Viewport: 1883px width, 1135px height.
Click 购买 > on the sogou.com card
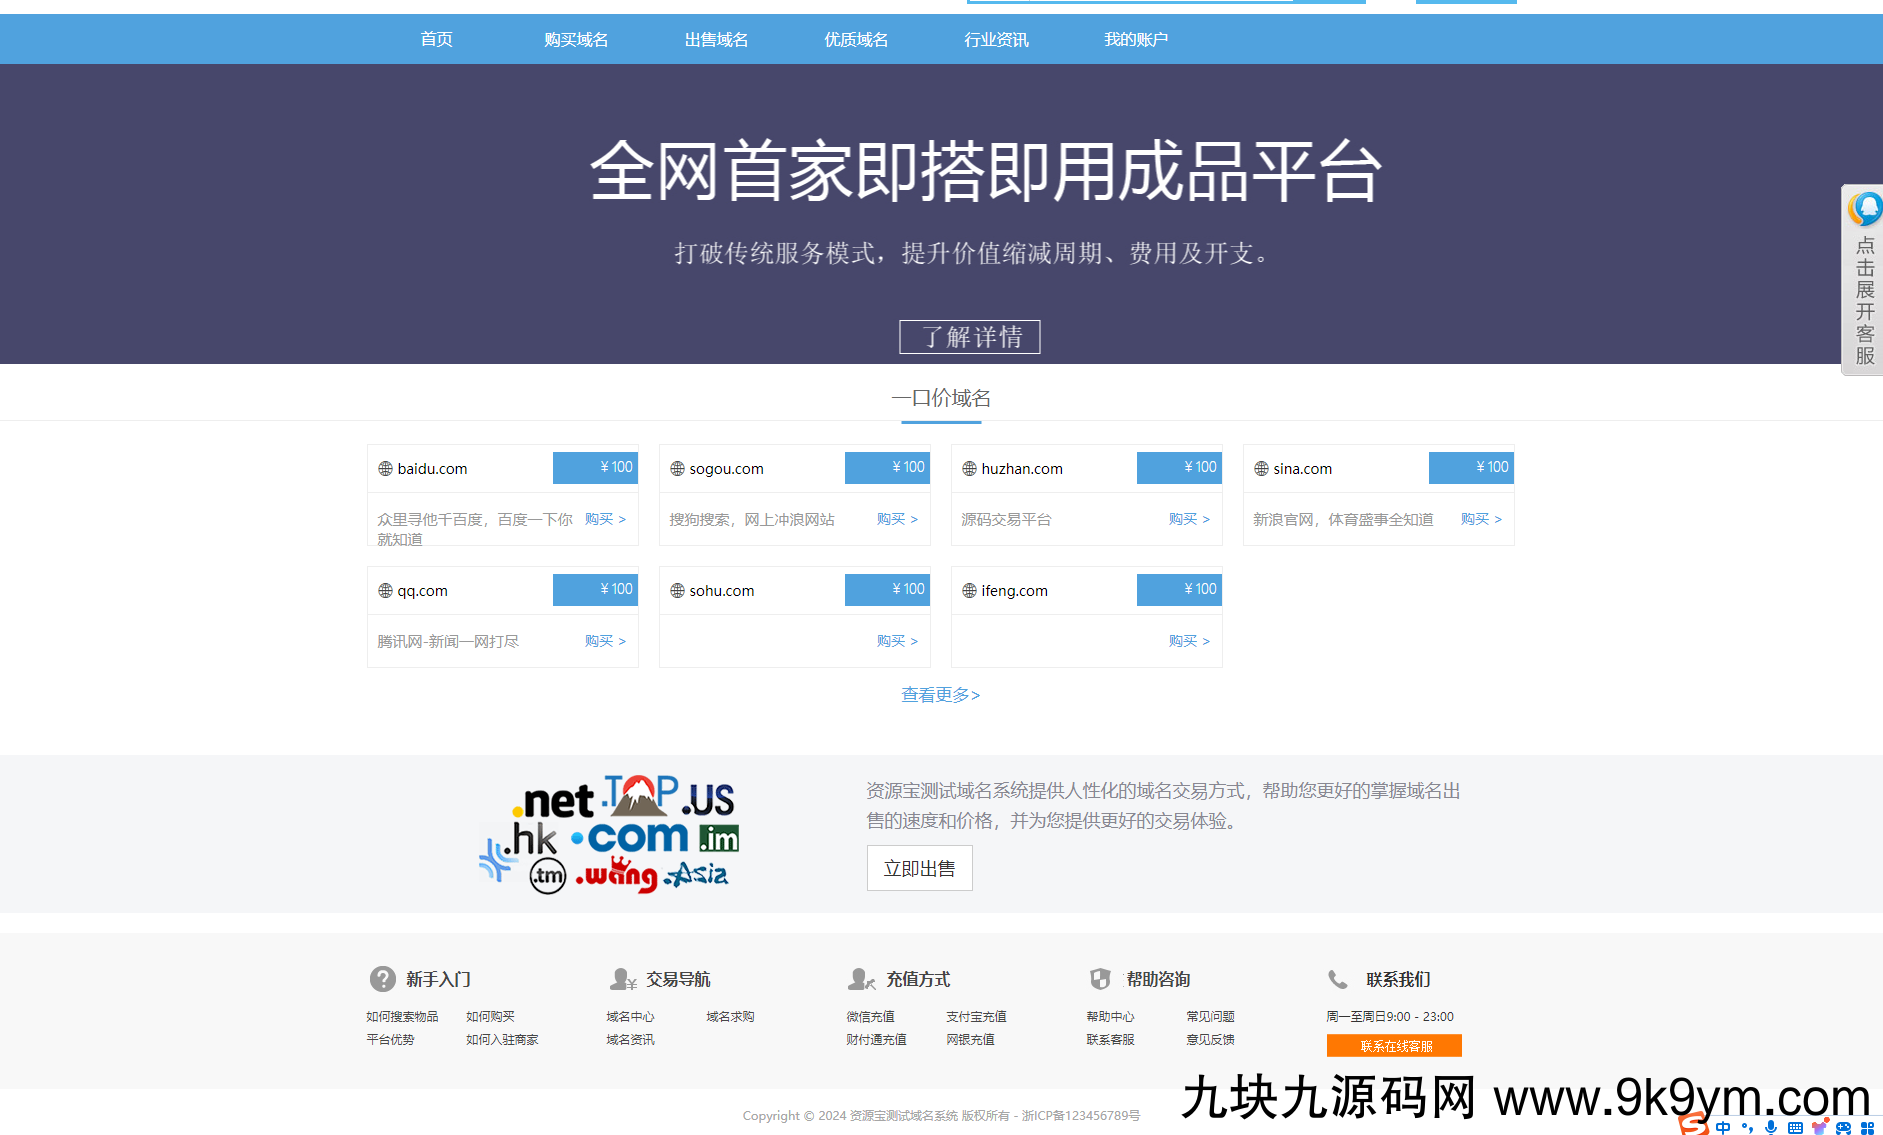click(x=897, y=519)
